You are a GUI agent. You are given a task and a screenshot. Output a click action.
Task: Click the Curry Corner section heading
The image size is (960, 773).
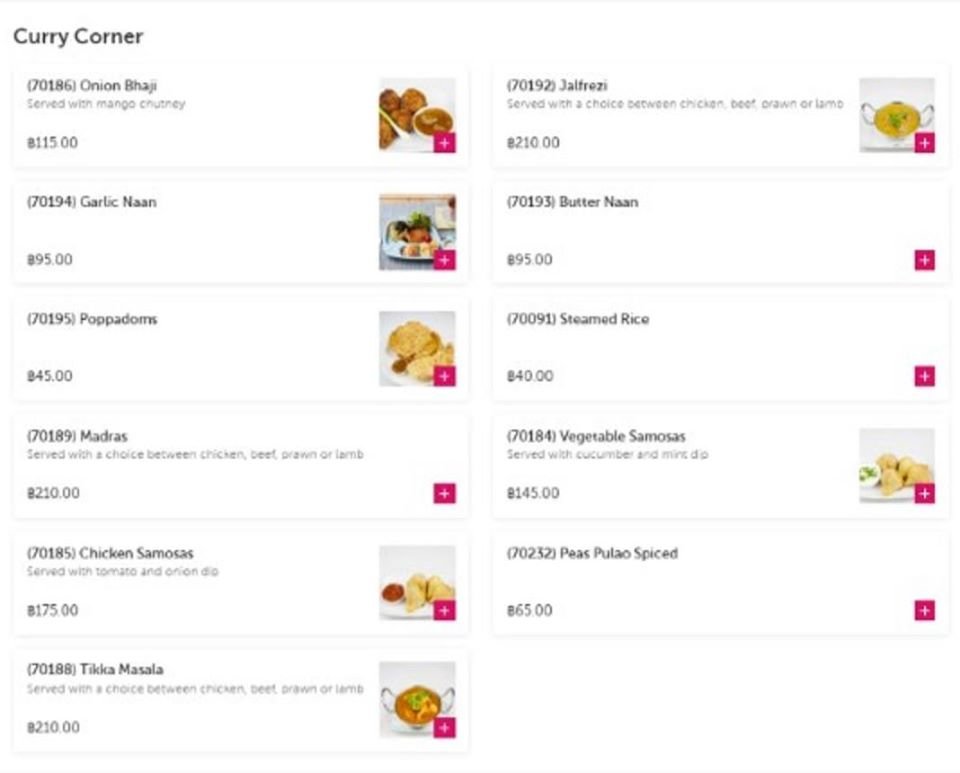(78, 36)
